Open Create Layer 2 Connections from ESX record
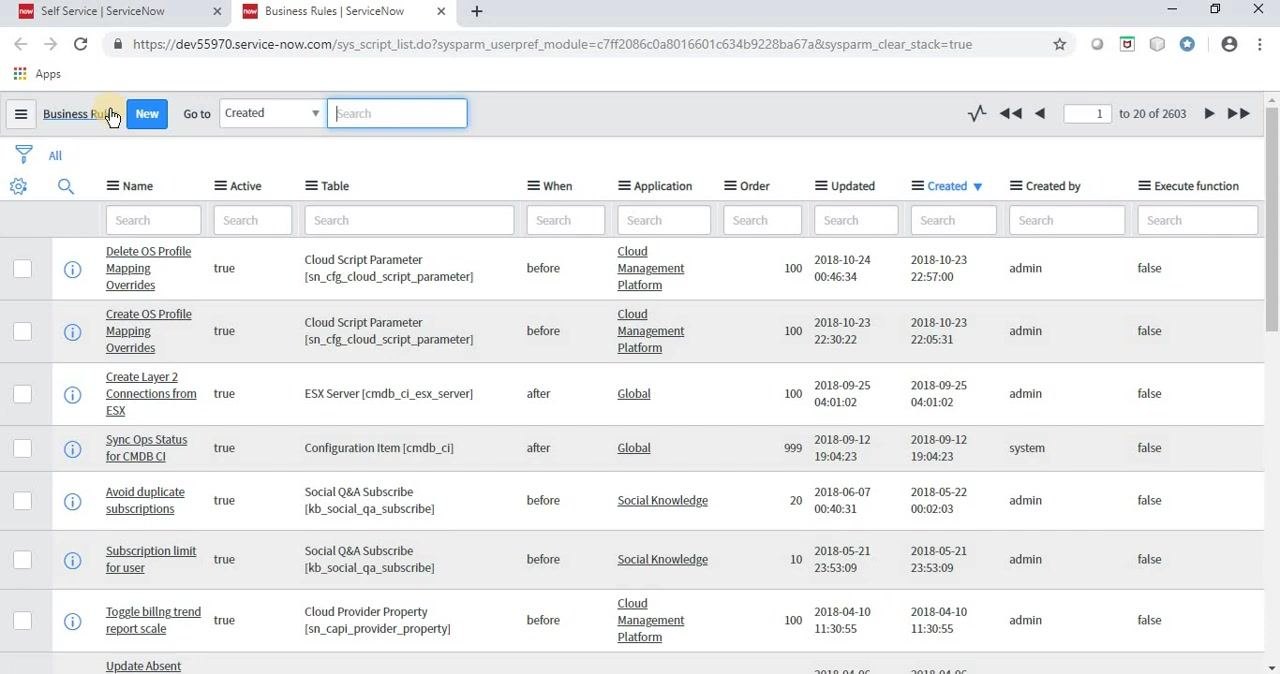This screenshot has width=1280, height=674. [x=151, y=394]
